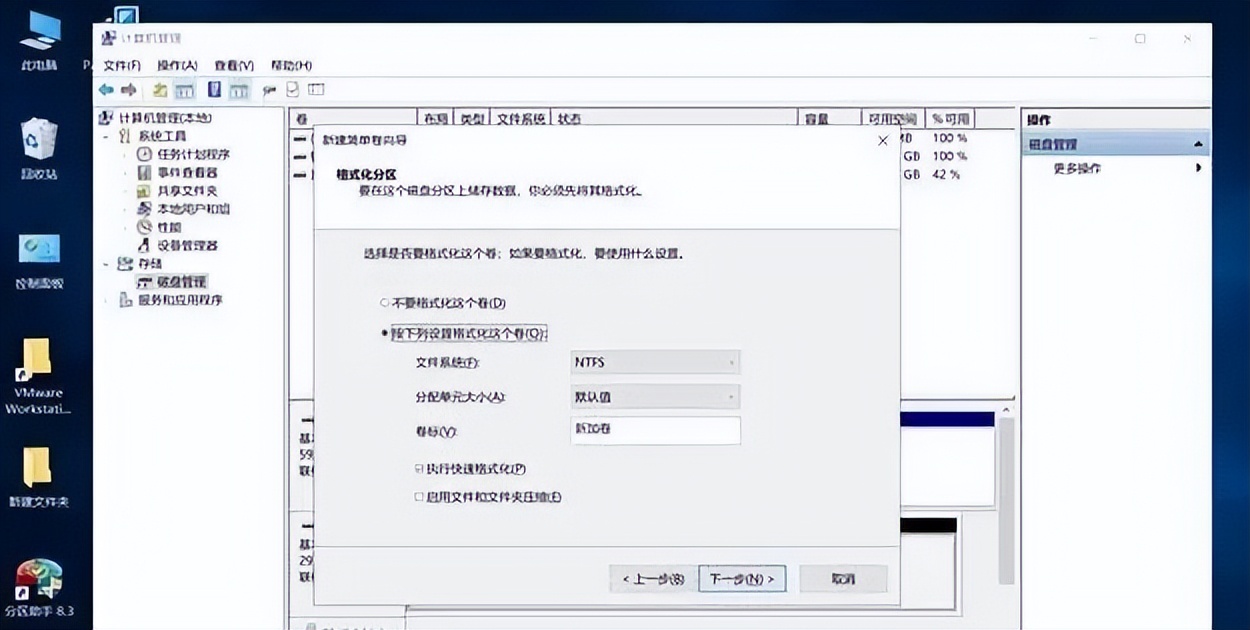Open 此电脑 desktop icon
1250x630 pixels.
point(39,41)
